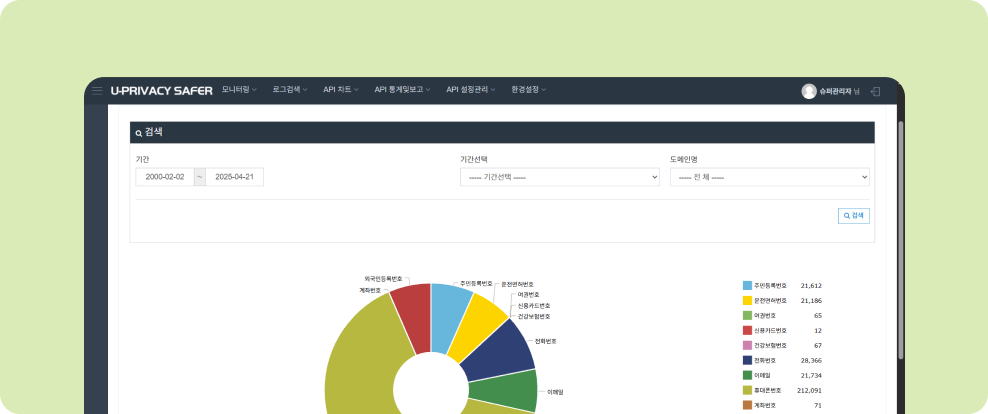988x414 pixels.
Task: Click the 기간 field label
Action: point(142,159)
